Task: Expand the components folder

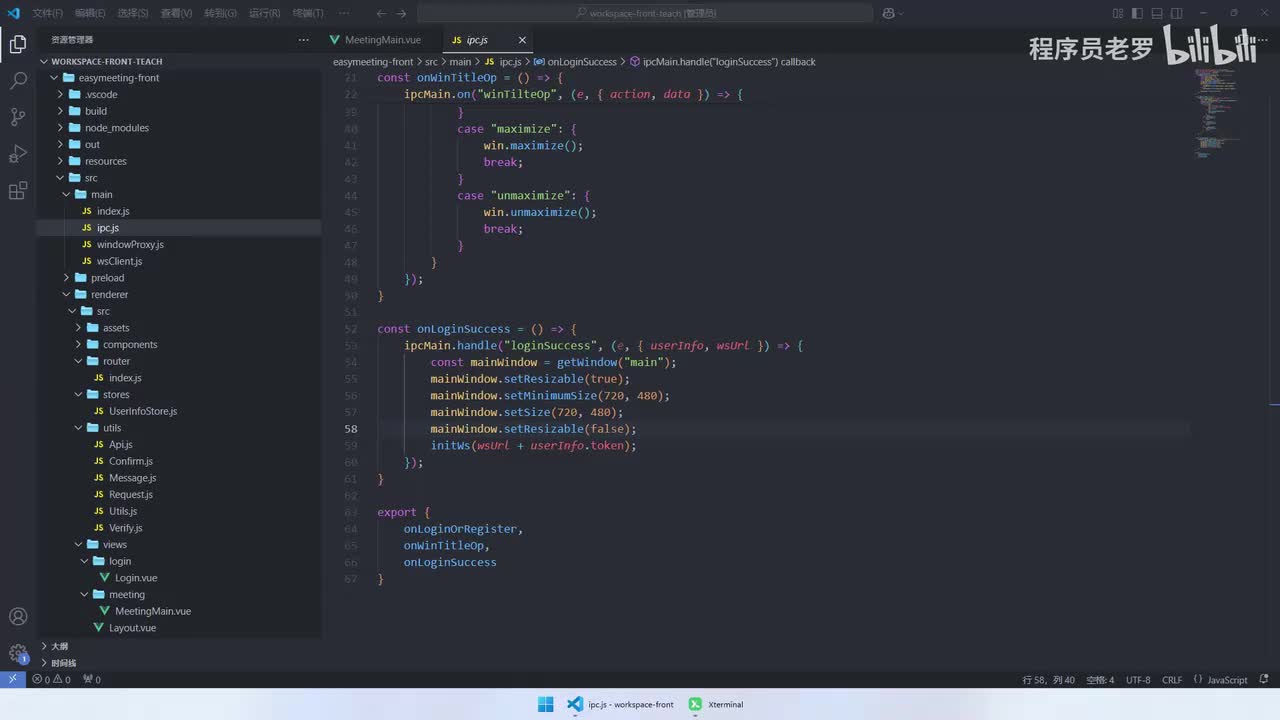Action: (x=129, y=344)
